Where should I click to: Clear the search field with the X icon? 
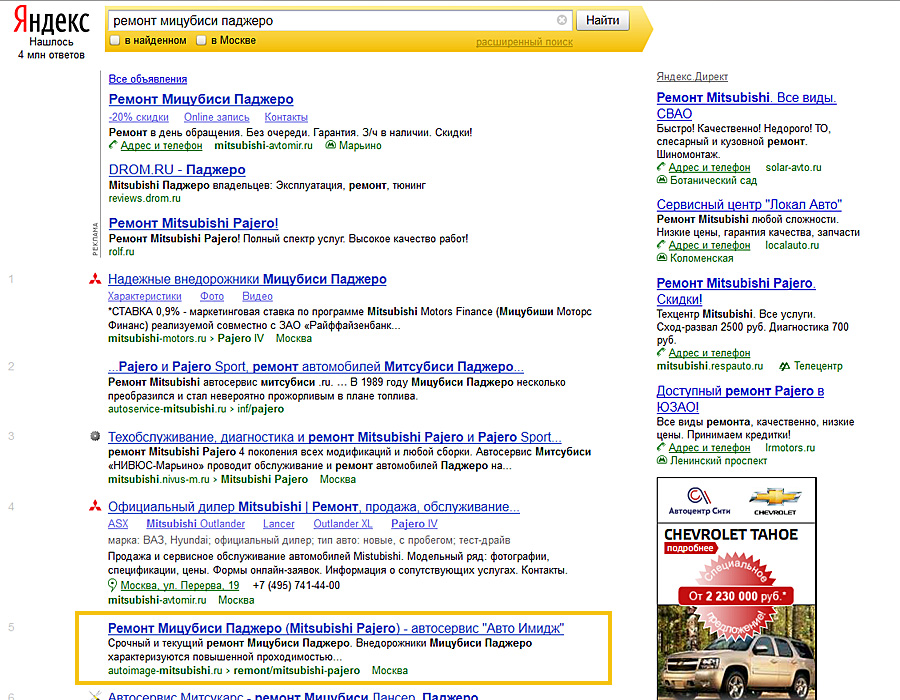pos(562,20)
